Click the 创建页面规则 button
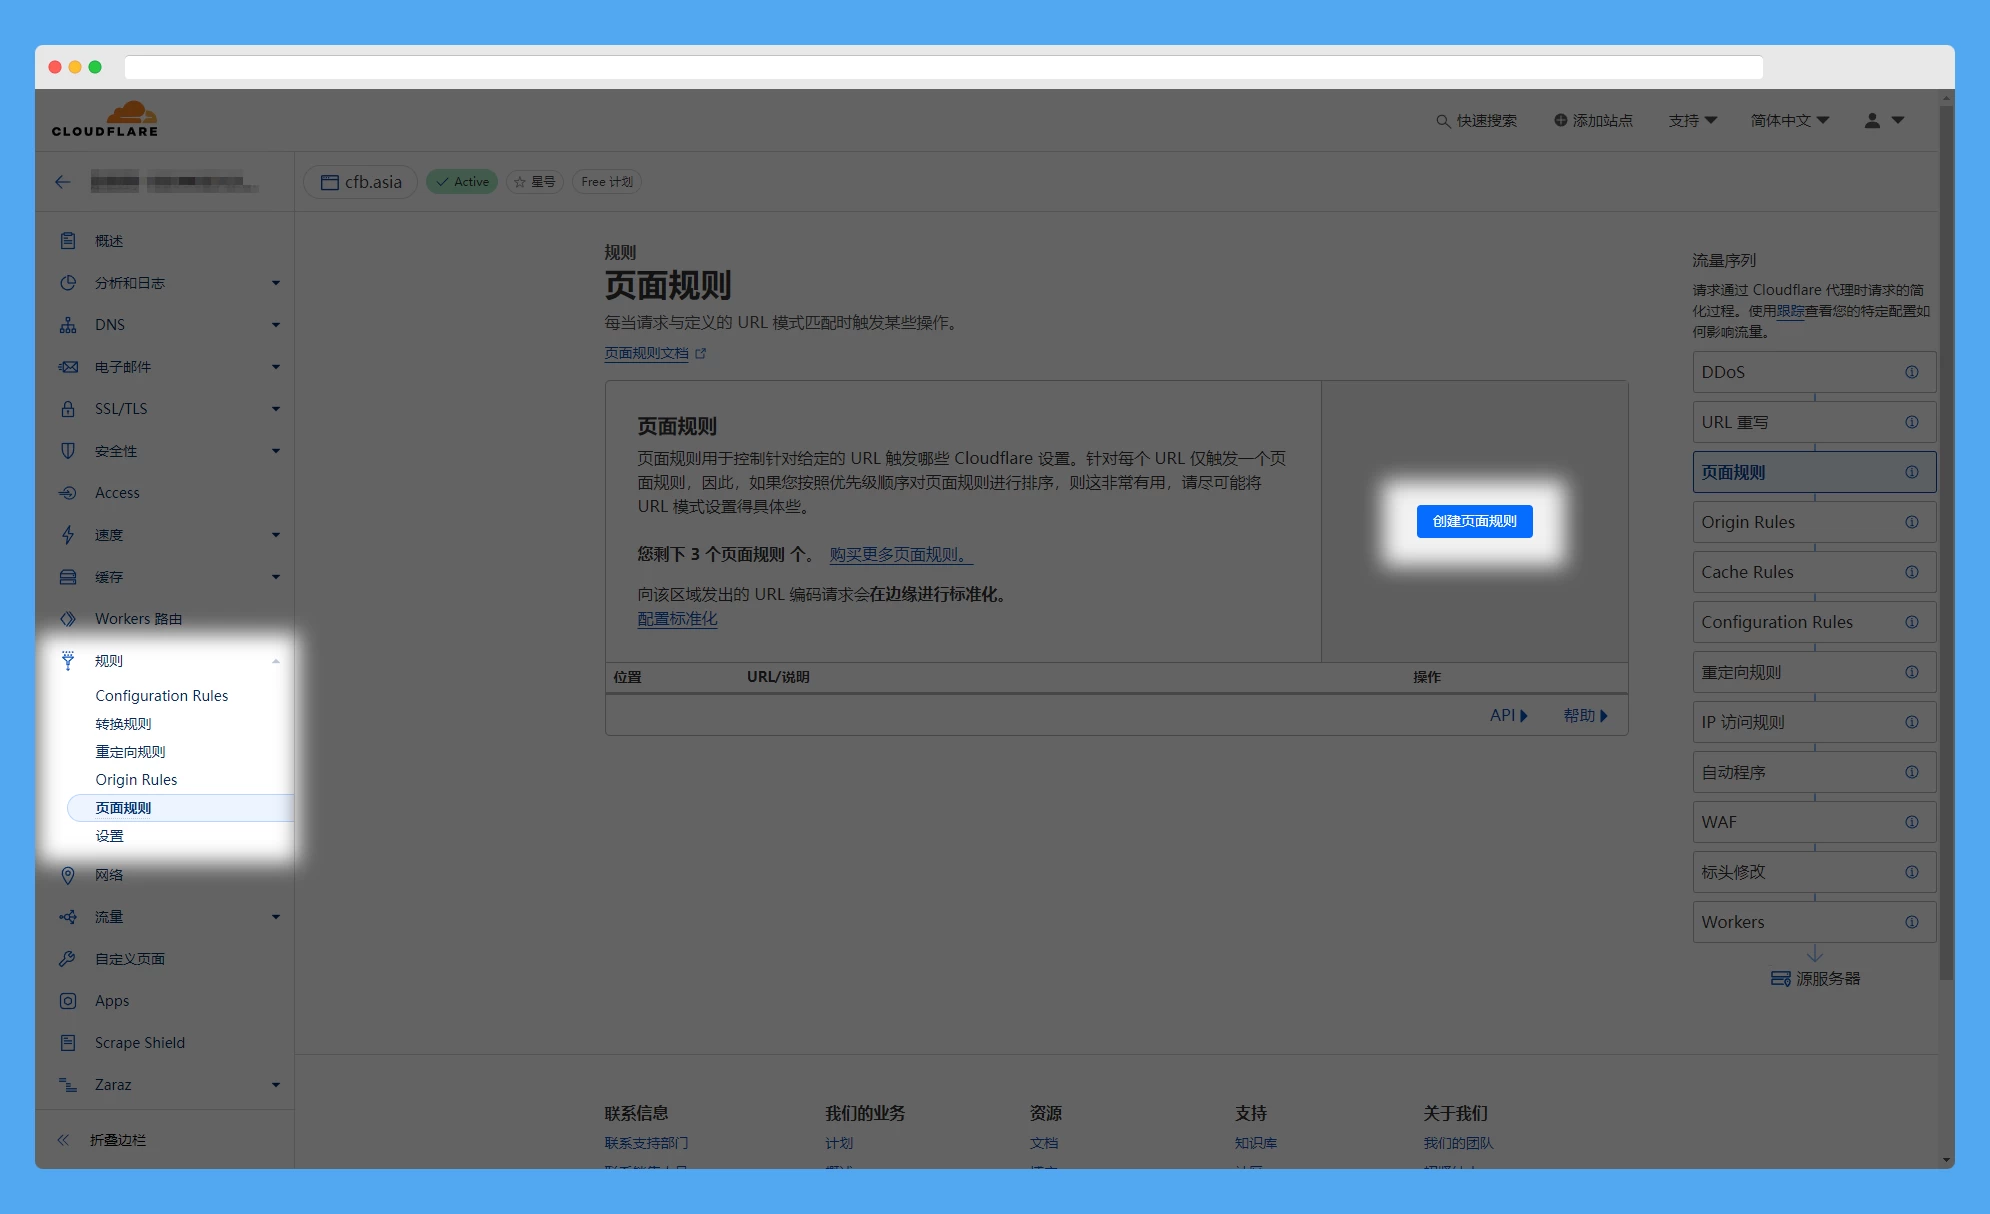Image resolution: width=1990 pixels, height=1214 pixels. (x=1474, y=521)
